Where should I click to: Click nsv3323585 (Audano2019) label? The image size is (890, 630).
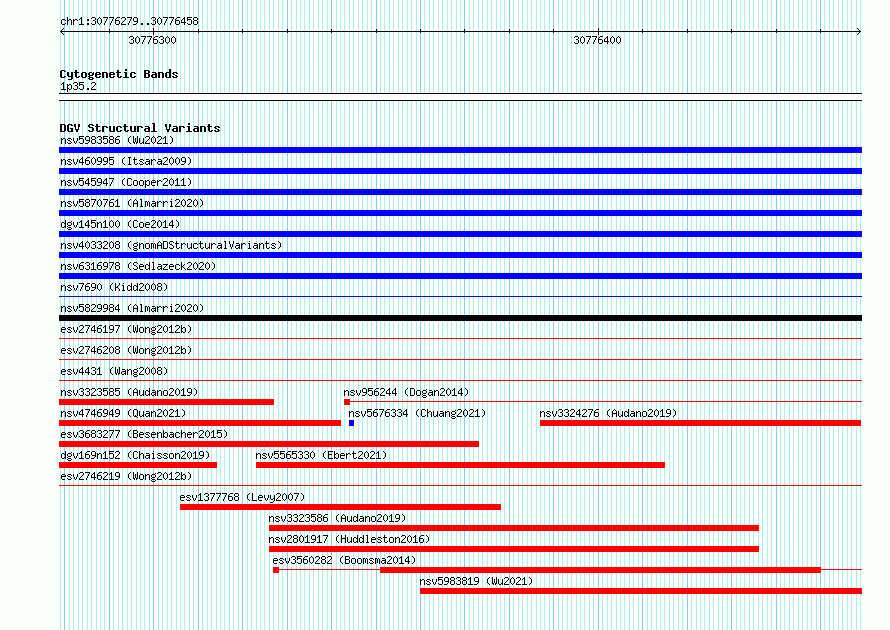129,392
